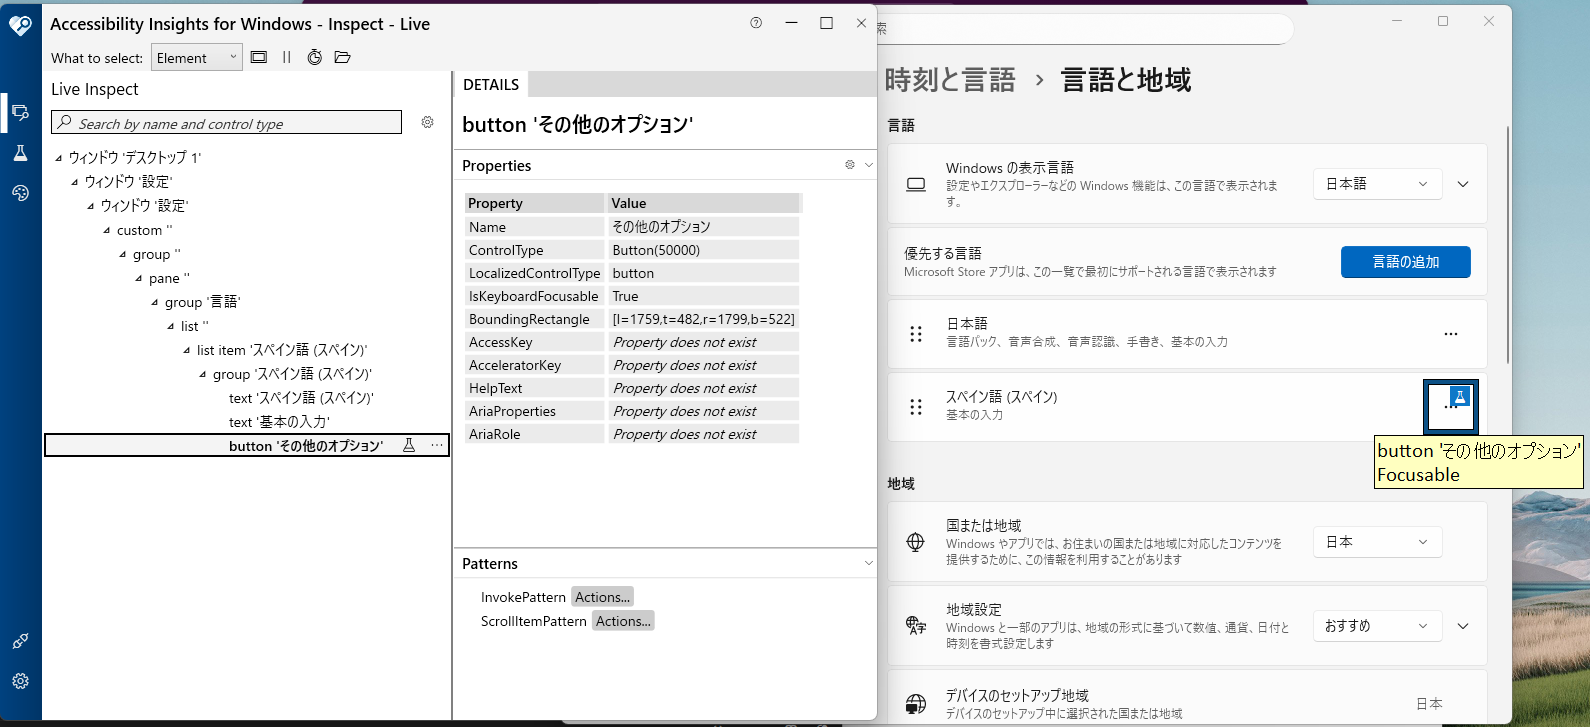Image resolution: width=1590 pixels, height=727 pixels.
Task: Expand the 地域設定 section chevron
Action: pos(1463,626)
